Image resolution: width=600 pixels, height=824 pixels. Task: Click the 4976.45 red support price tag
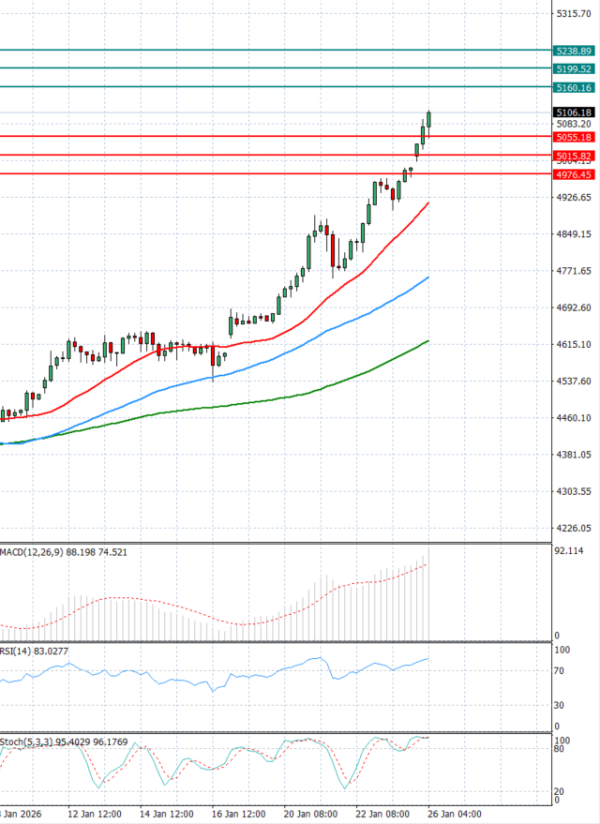[573, 175]
